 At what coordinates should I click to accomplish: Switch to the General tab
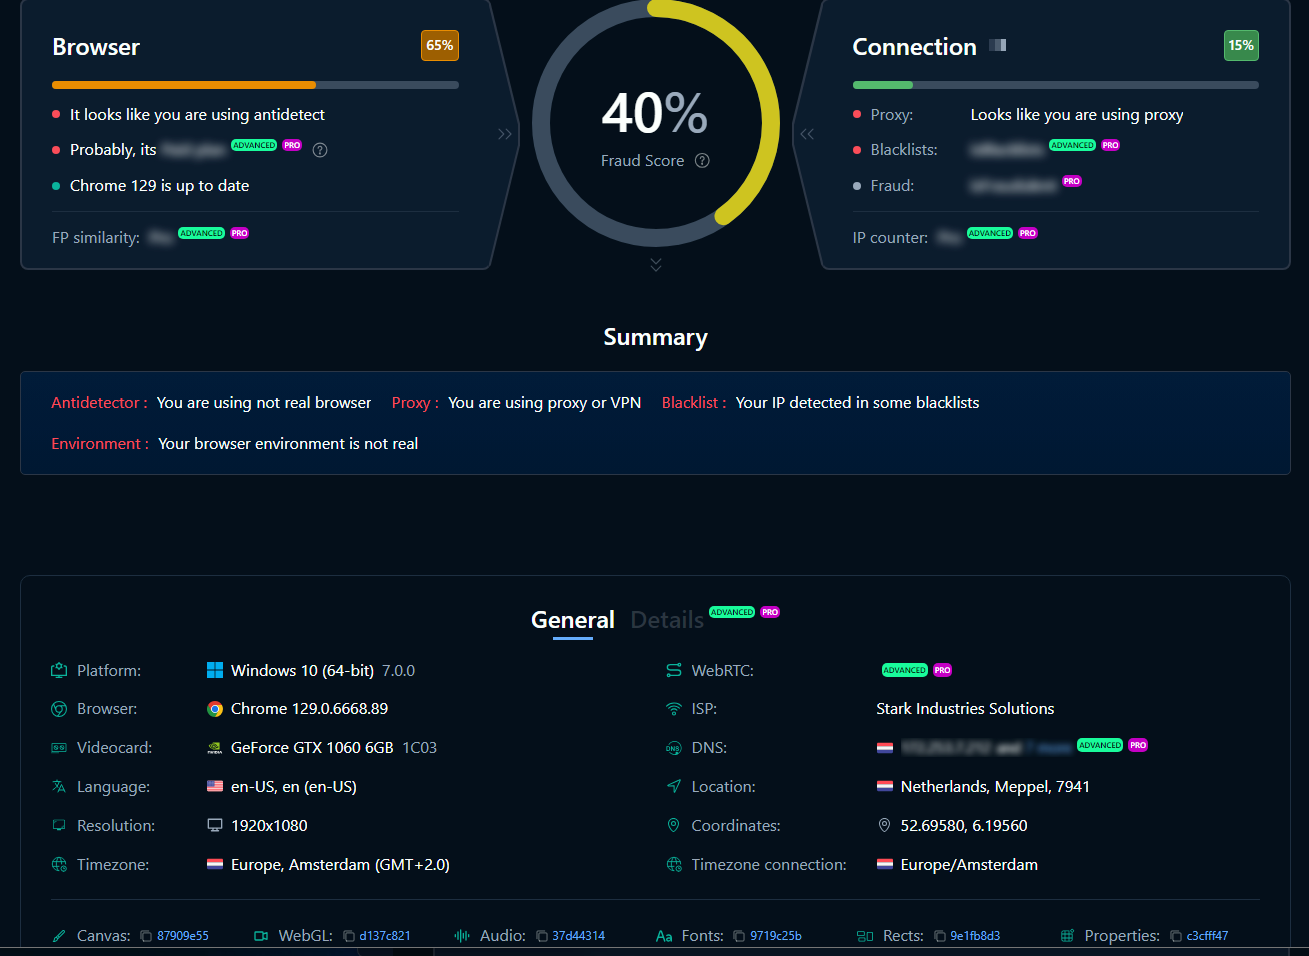tap(573, 620)
